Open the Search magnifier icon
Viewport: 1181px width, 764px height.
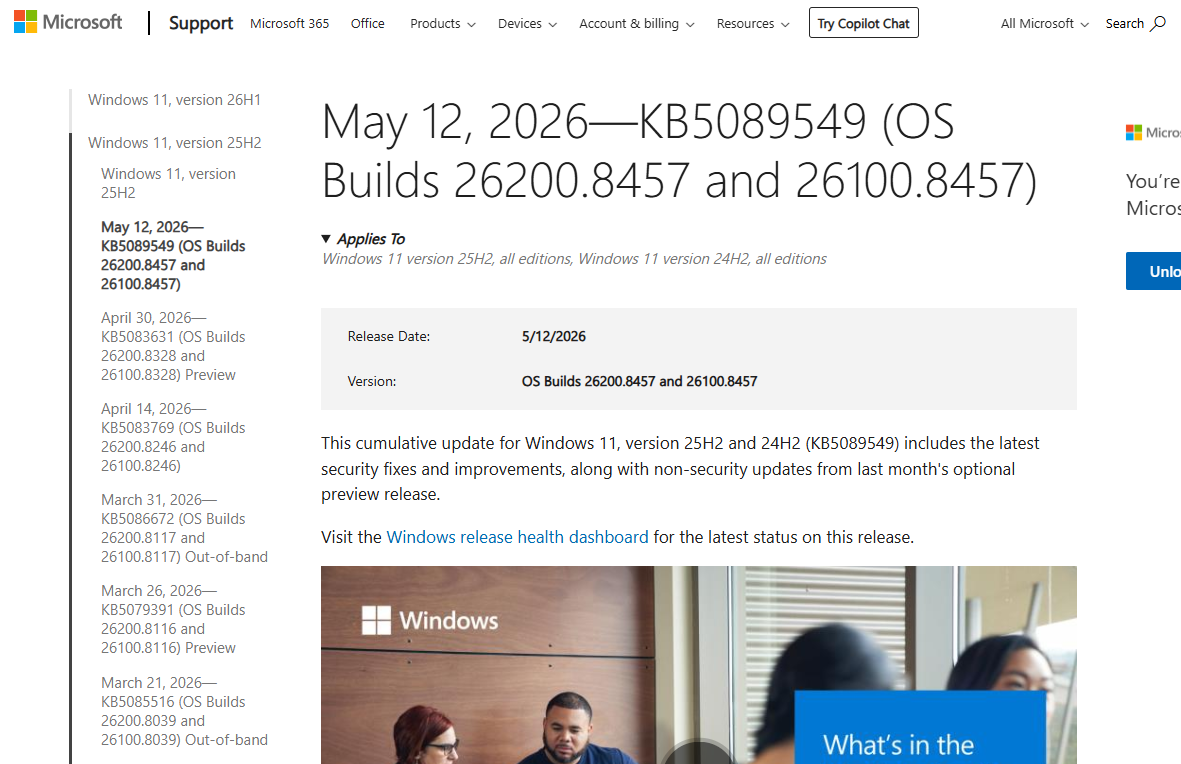tap(1158, 23)
